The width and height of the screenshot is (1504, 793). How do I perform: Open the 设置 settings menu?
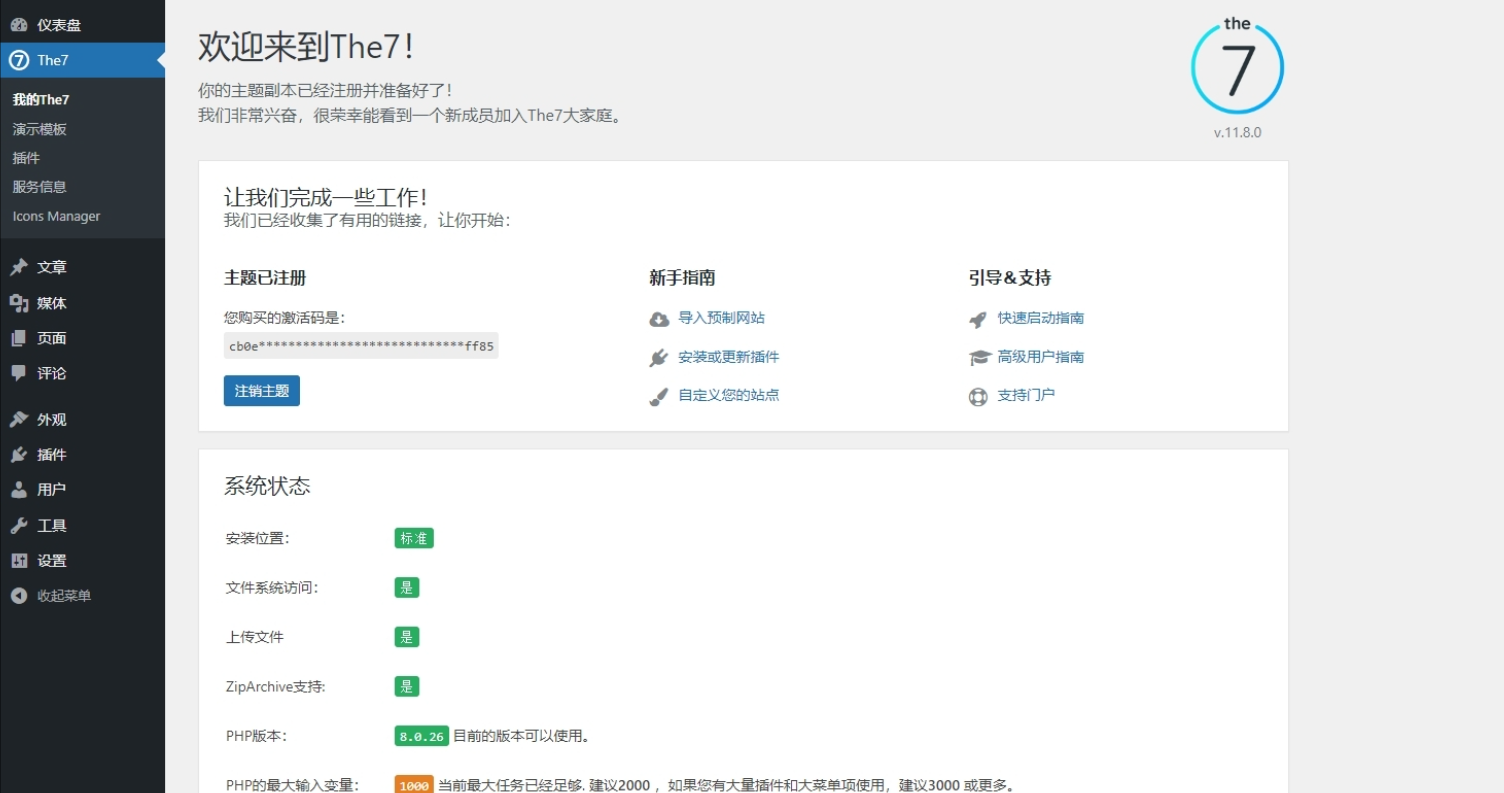tap(82, 561)
